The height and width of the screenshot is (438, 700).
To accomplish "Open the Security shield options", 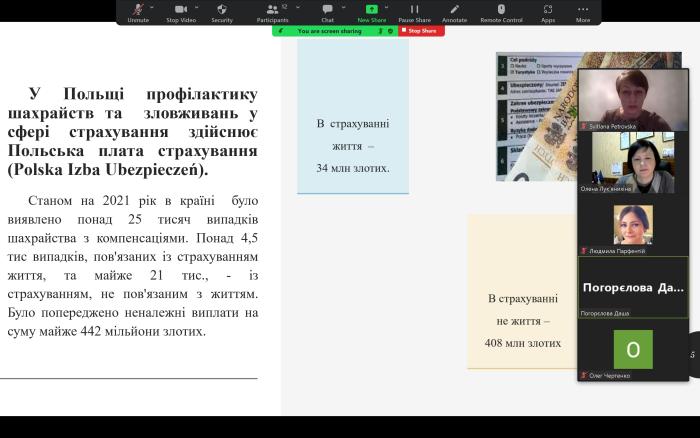I will click(x=222, y=9).
